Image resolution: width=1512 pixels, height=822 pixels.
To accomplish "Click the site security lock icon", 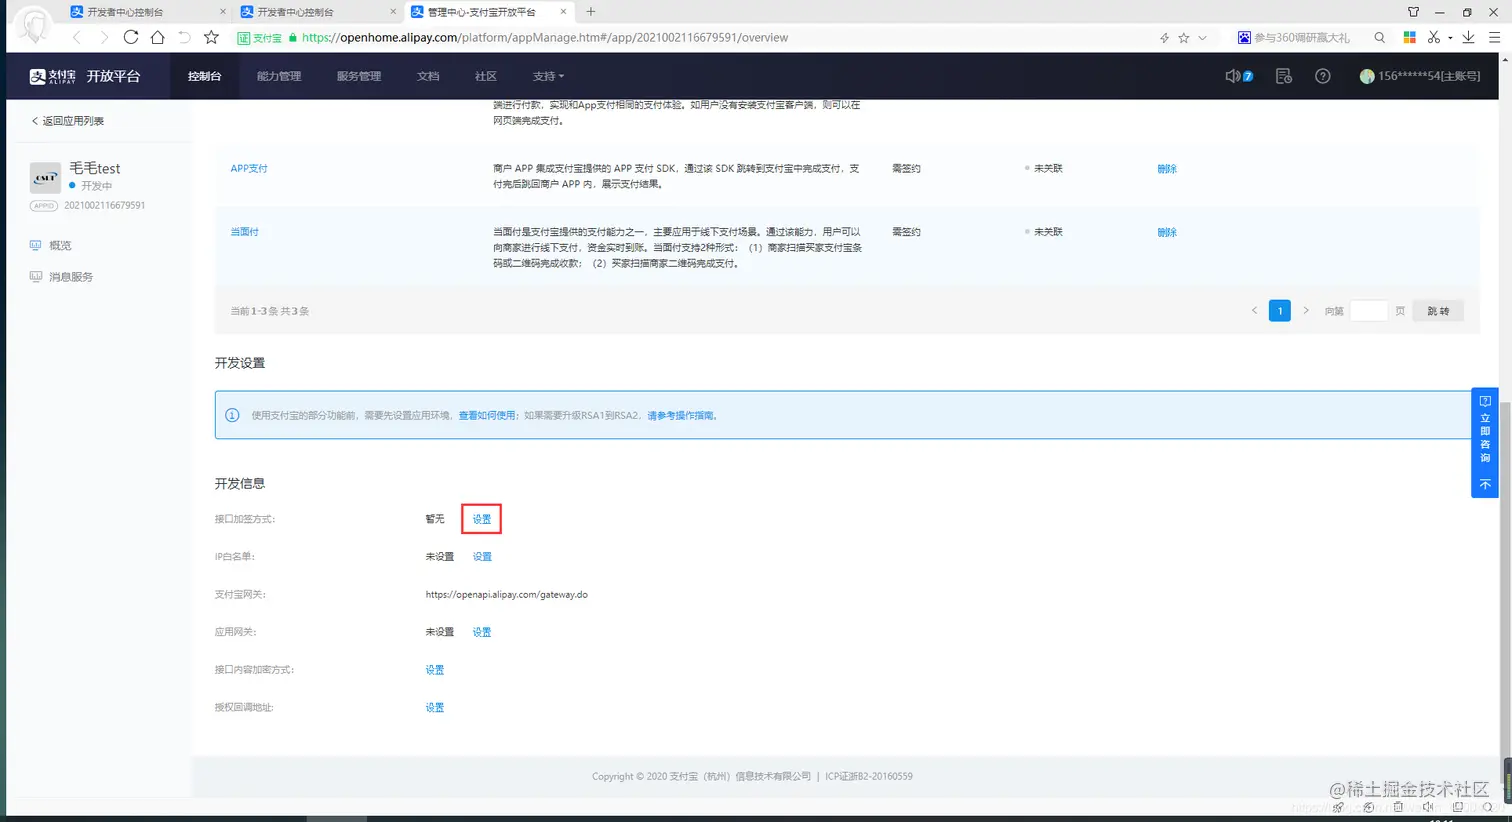I will click(293, 38).
